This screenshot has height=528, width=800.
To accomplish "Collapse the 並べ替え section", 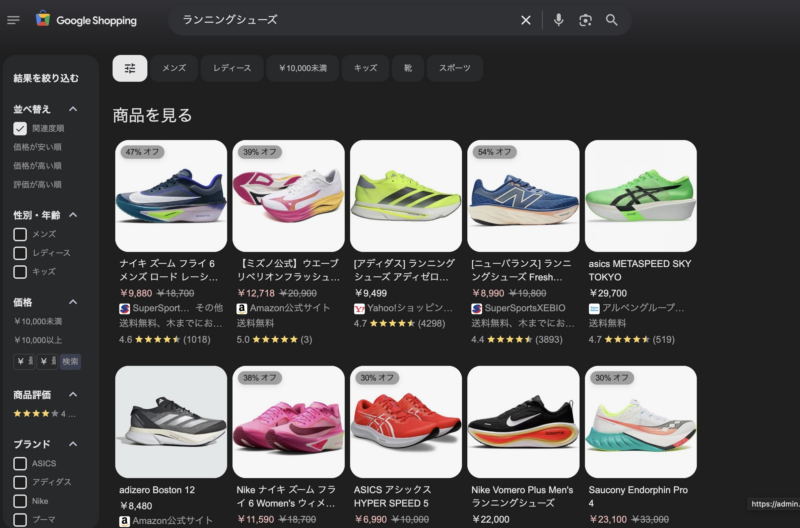I will tap(73, 109).
